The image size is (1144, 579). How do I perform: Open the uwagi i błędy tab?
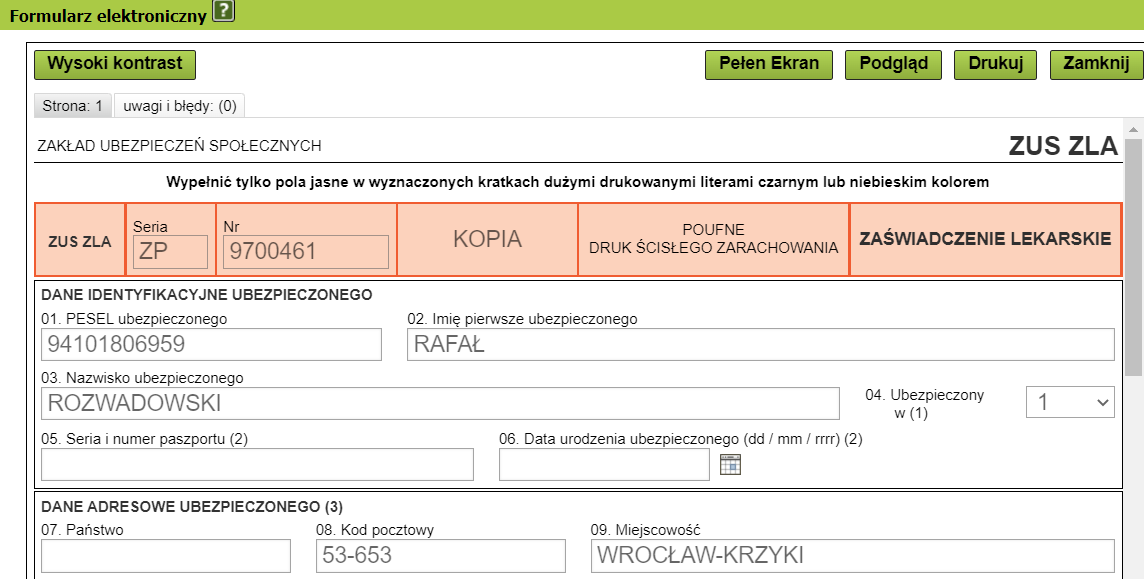[x=179, y=106]
